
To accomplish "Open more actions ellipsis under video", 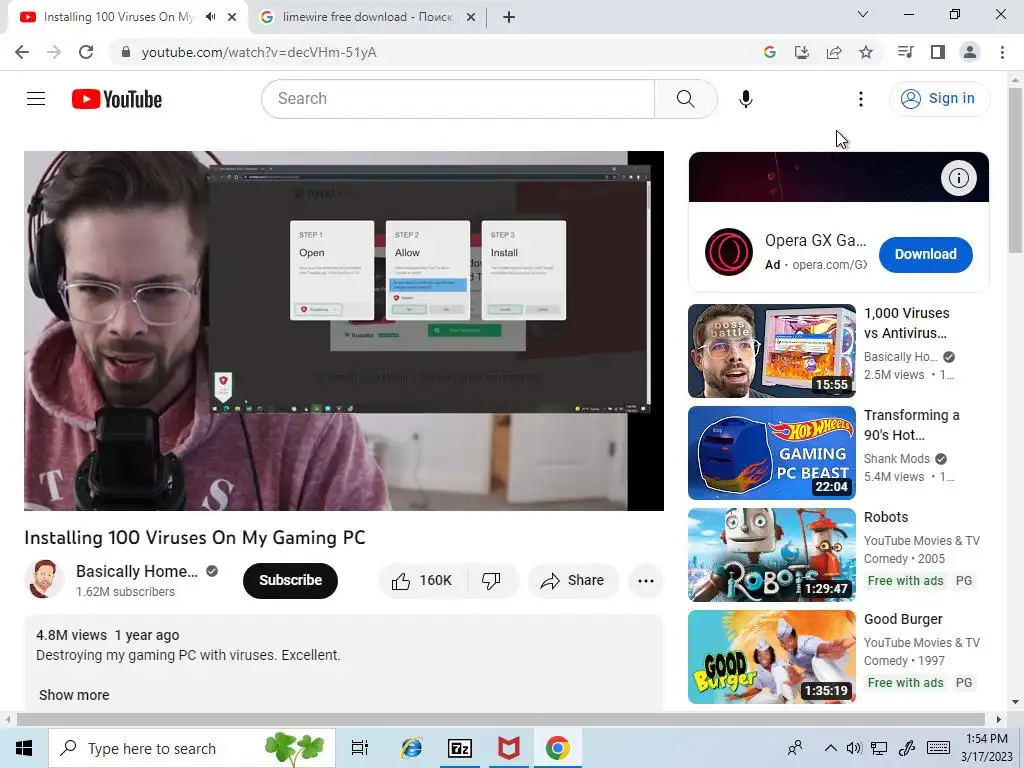I will (x=646, y=581).
